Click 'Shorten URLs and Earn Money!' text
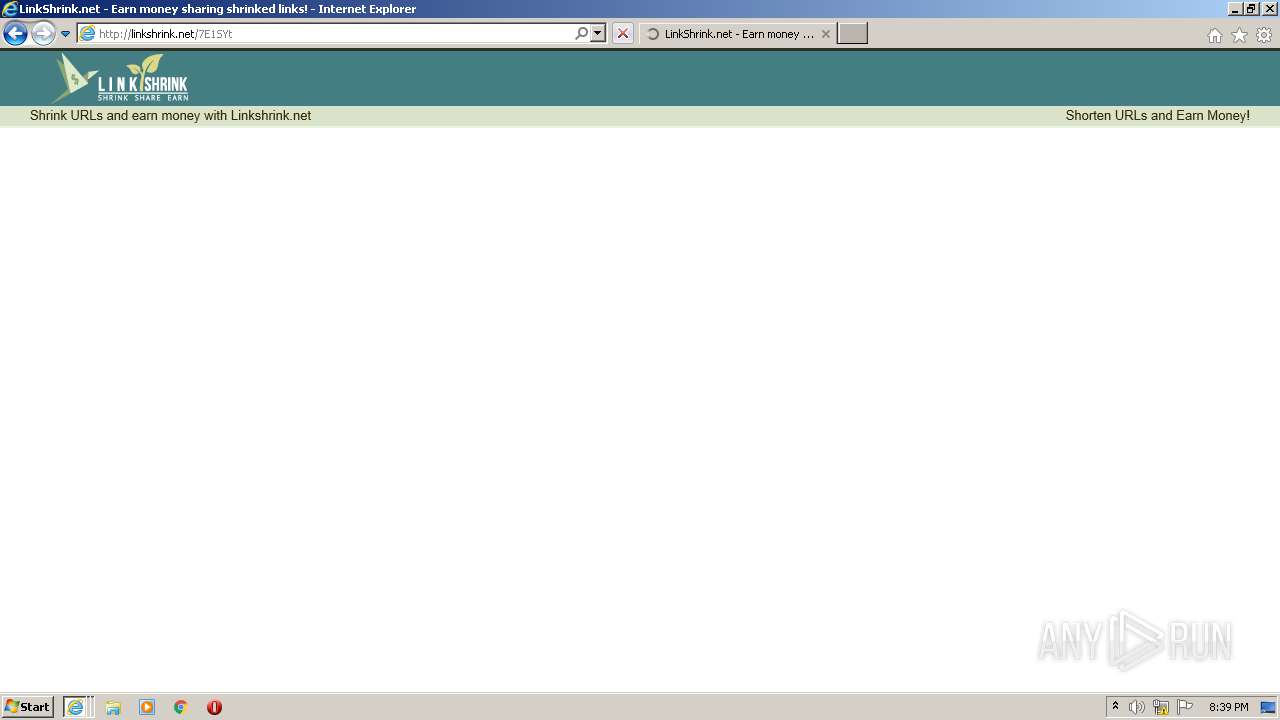Viewport: 1280px width, 720px height. pos(1157,116)
